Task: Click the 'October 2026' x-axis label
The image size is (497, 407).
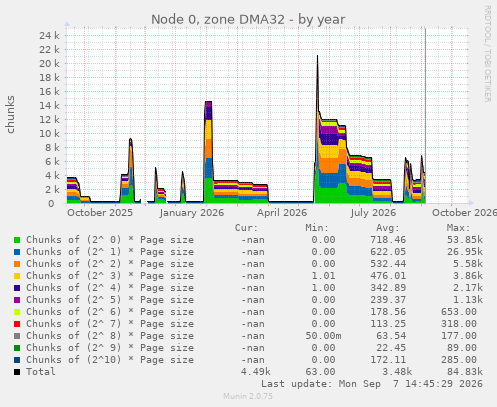Action: pyautogui.click(x=464, y=213)
